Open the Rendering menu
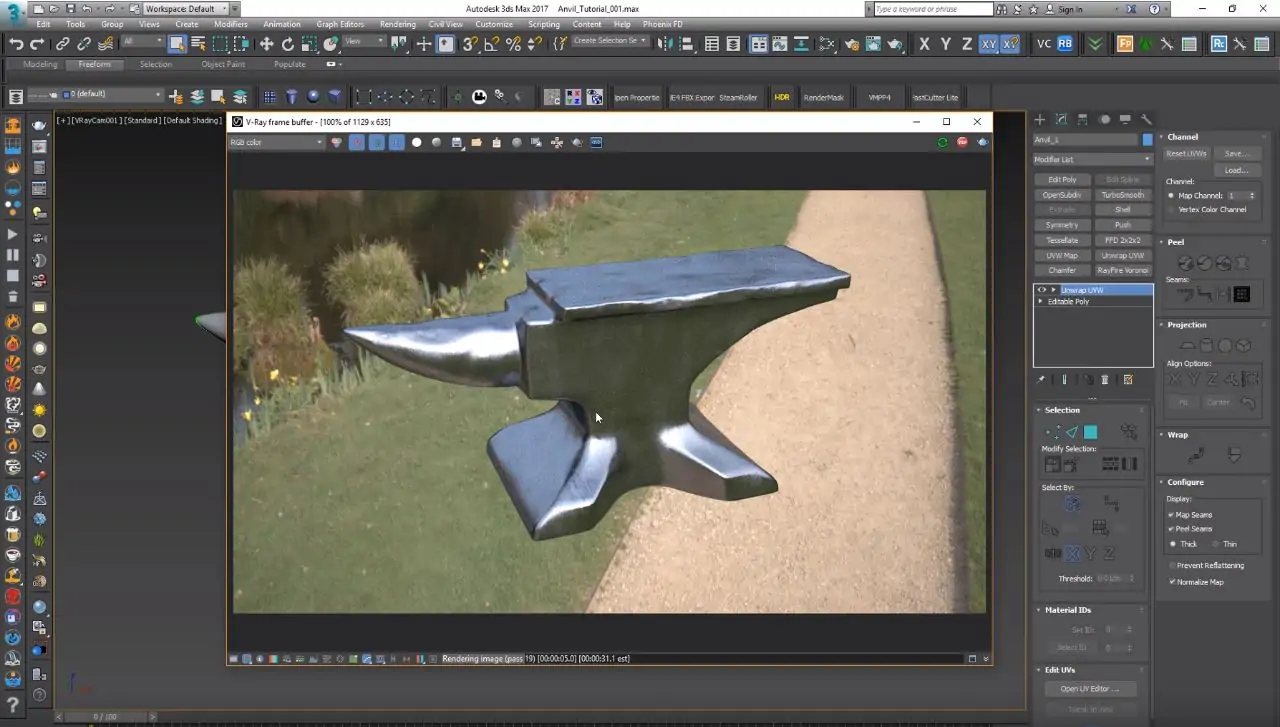Viewport: 1280px width, 727px height. (397, 24)
